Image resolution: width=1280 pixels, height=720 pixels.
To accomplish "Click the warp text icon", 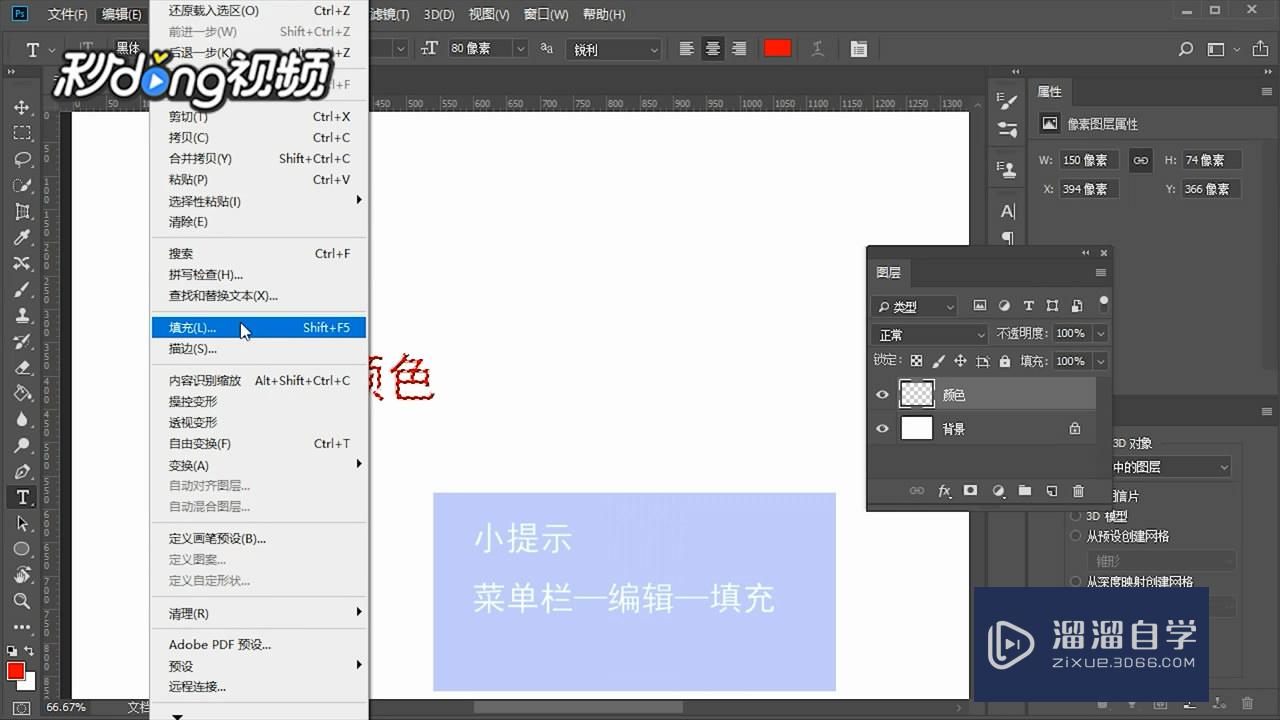I will (817, 48).
